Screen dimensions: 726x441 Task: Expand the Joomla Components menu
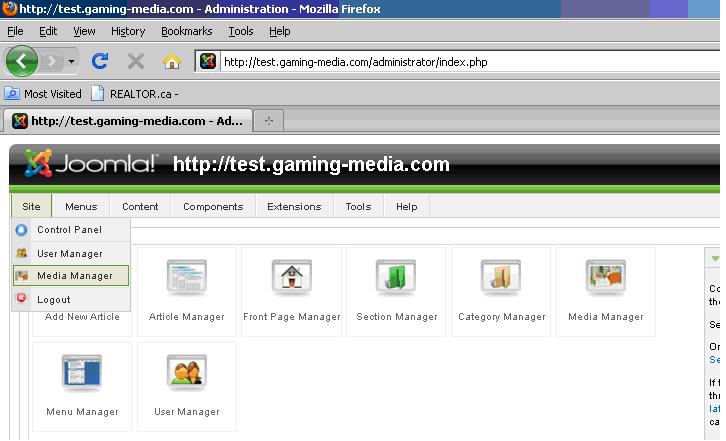click(x=213, y=206)
